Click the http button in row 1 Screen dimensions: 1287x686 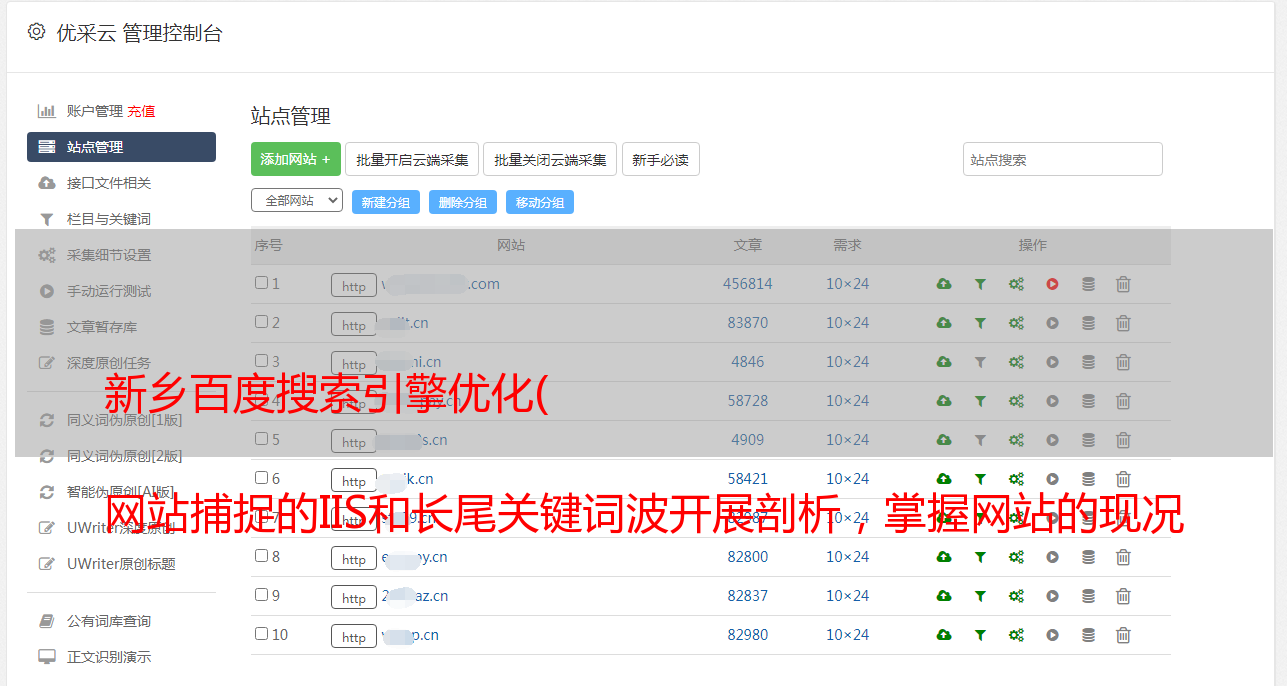354,286
